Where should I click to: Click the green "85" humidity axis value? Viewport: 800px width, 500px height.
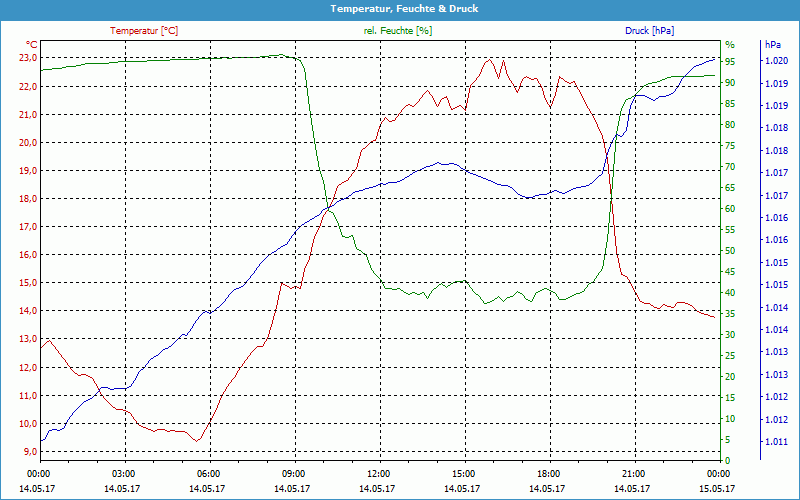730,104
